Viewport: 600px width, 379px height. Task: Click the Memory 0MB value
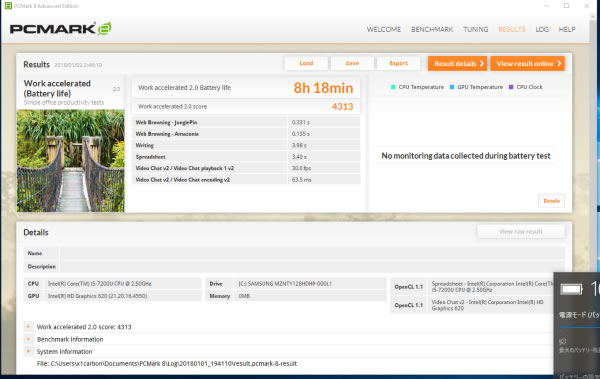coord(244,296)
